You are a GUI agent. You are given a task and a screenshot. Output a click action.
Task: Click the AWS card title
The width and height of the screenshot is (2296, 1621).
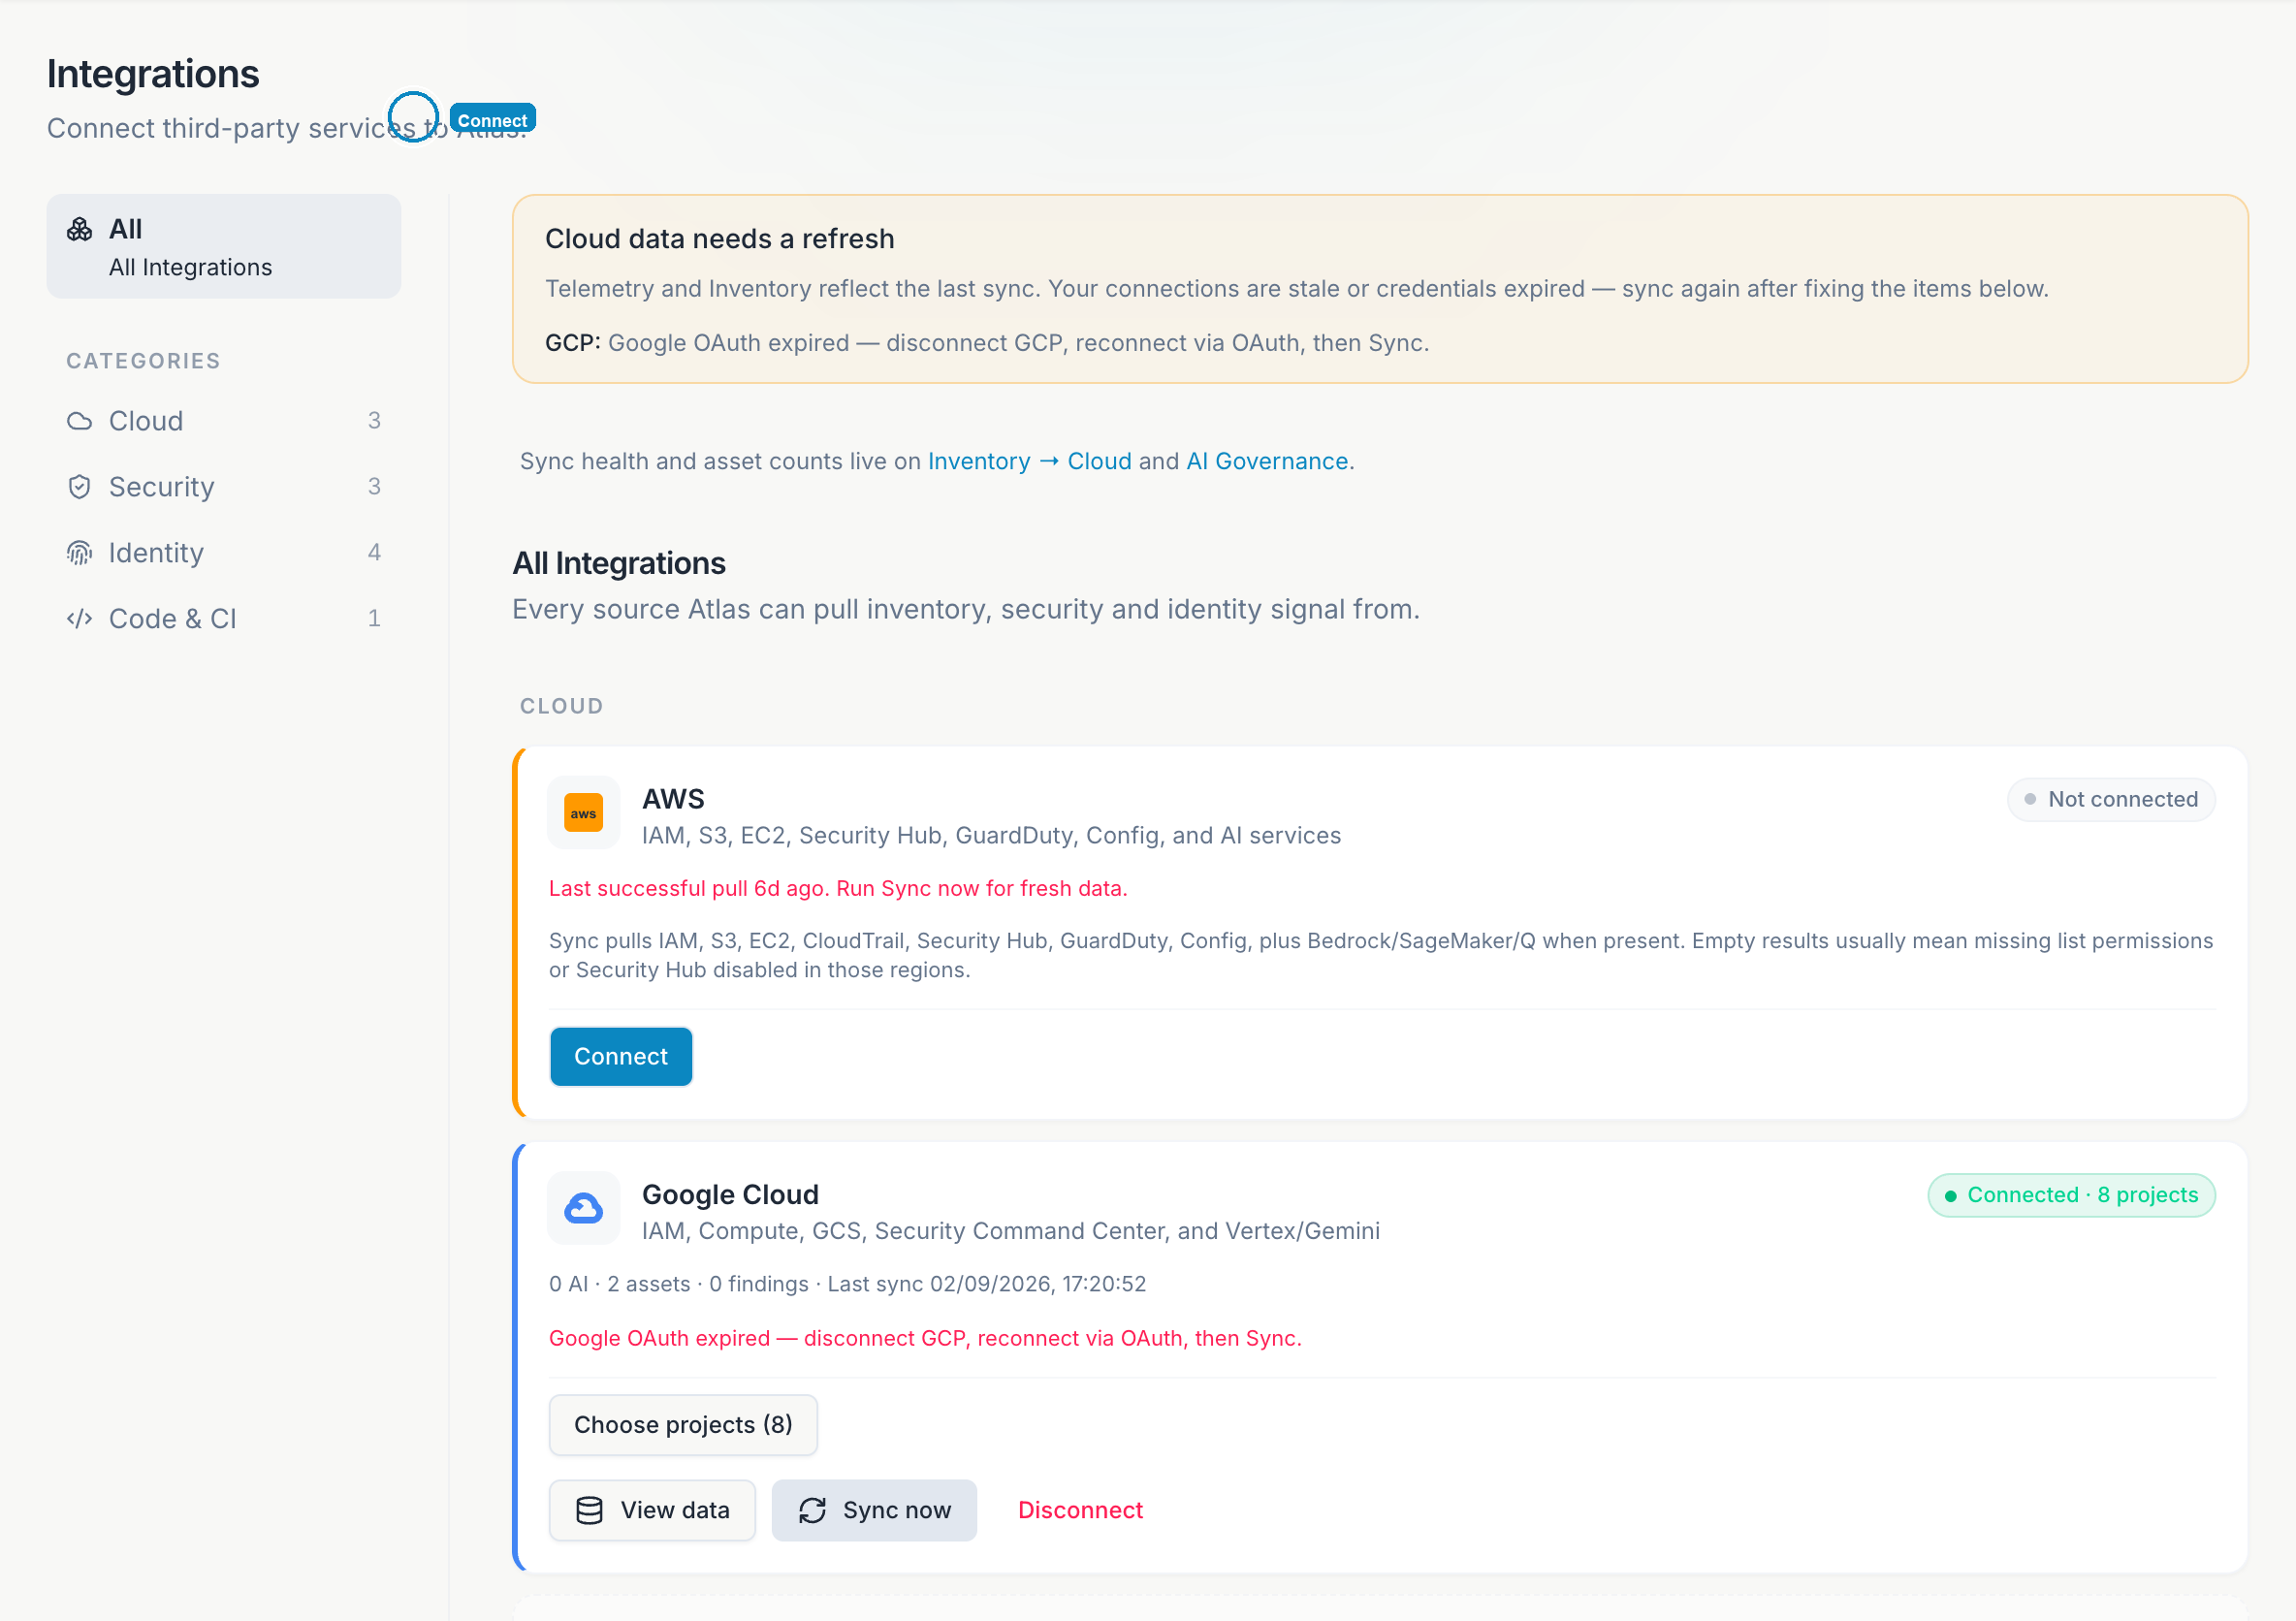(673, 800)
